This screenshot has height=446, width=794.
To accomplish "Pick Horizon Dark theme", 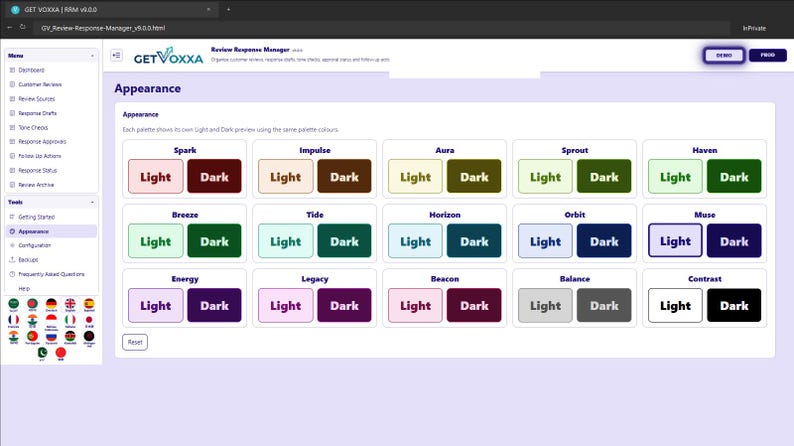I will click(474, 240).
